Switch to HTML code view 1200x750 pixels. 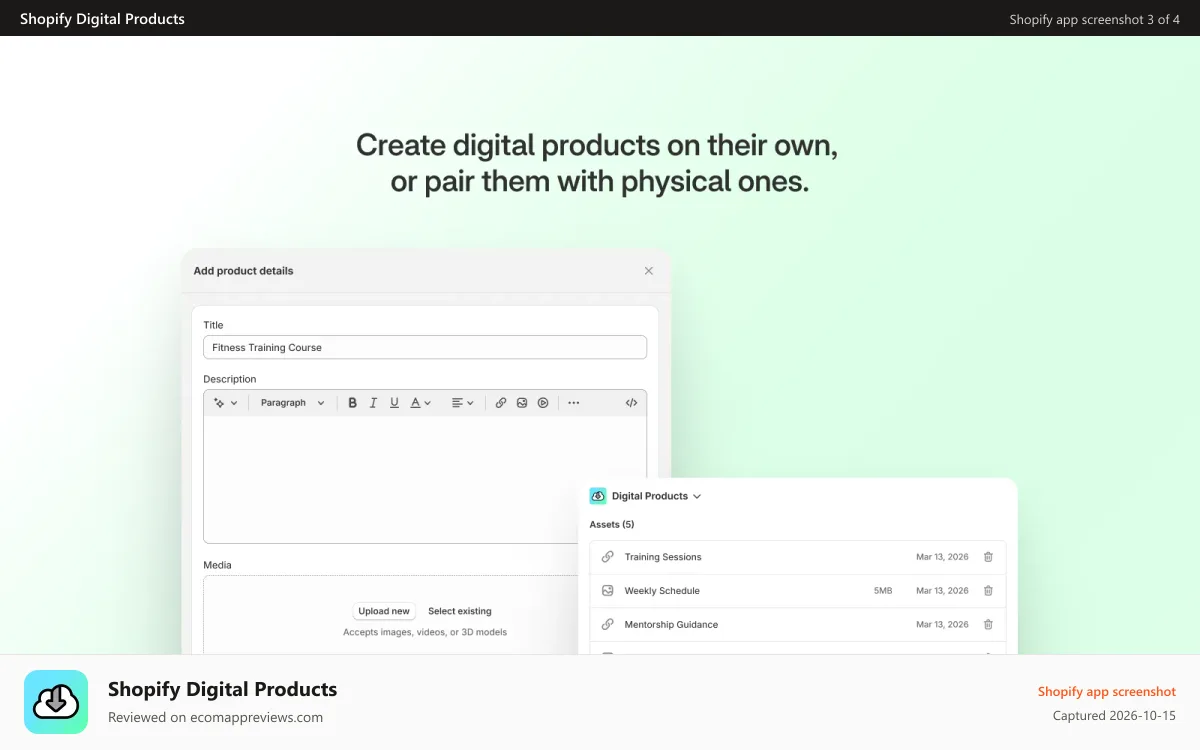click(x=631, y=403)
